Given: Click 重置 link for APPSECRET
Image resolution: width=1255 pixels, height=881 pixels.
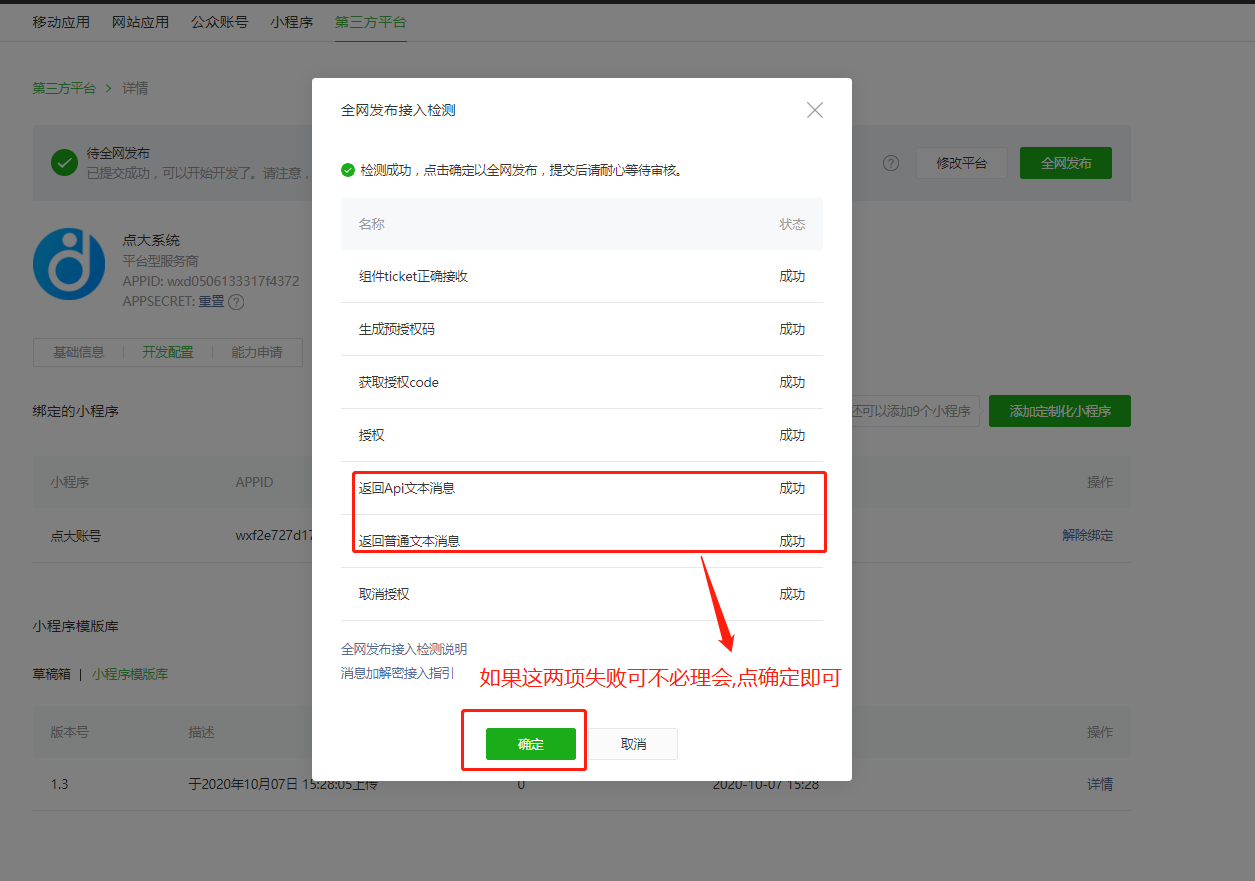Looking at the screenshot, I should [211, 301].
